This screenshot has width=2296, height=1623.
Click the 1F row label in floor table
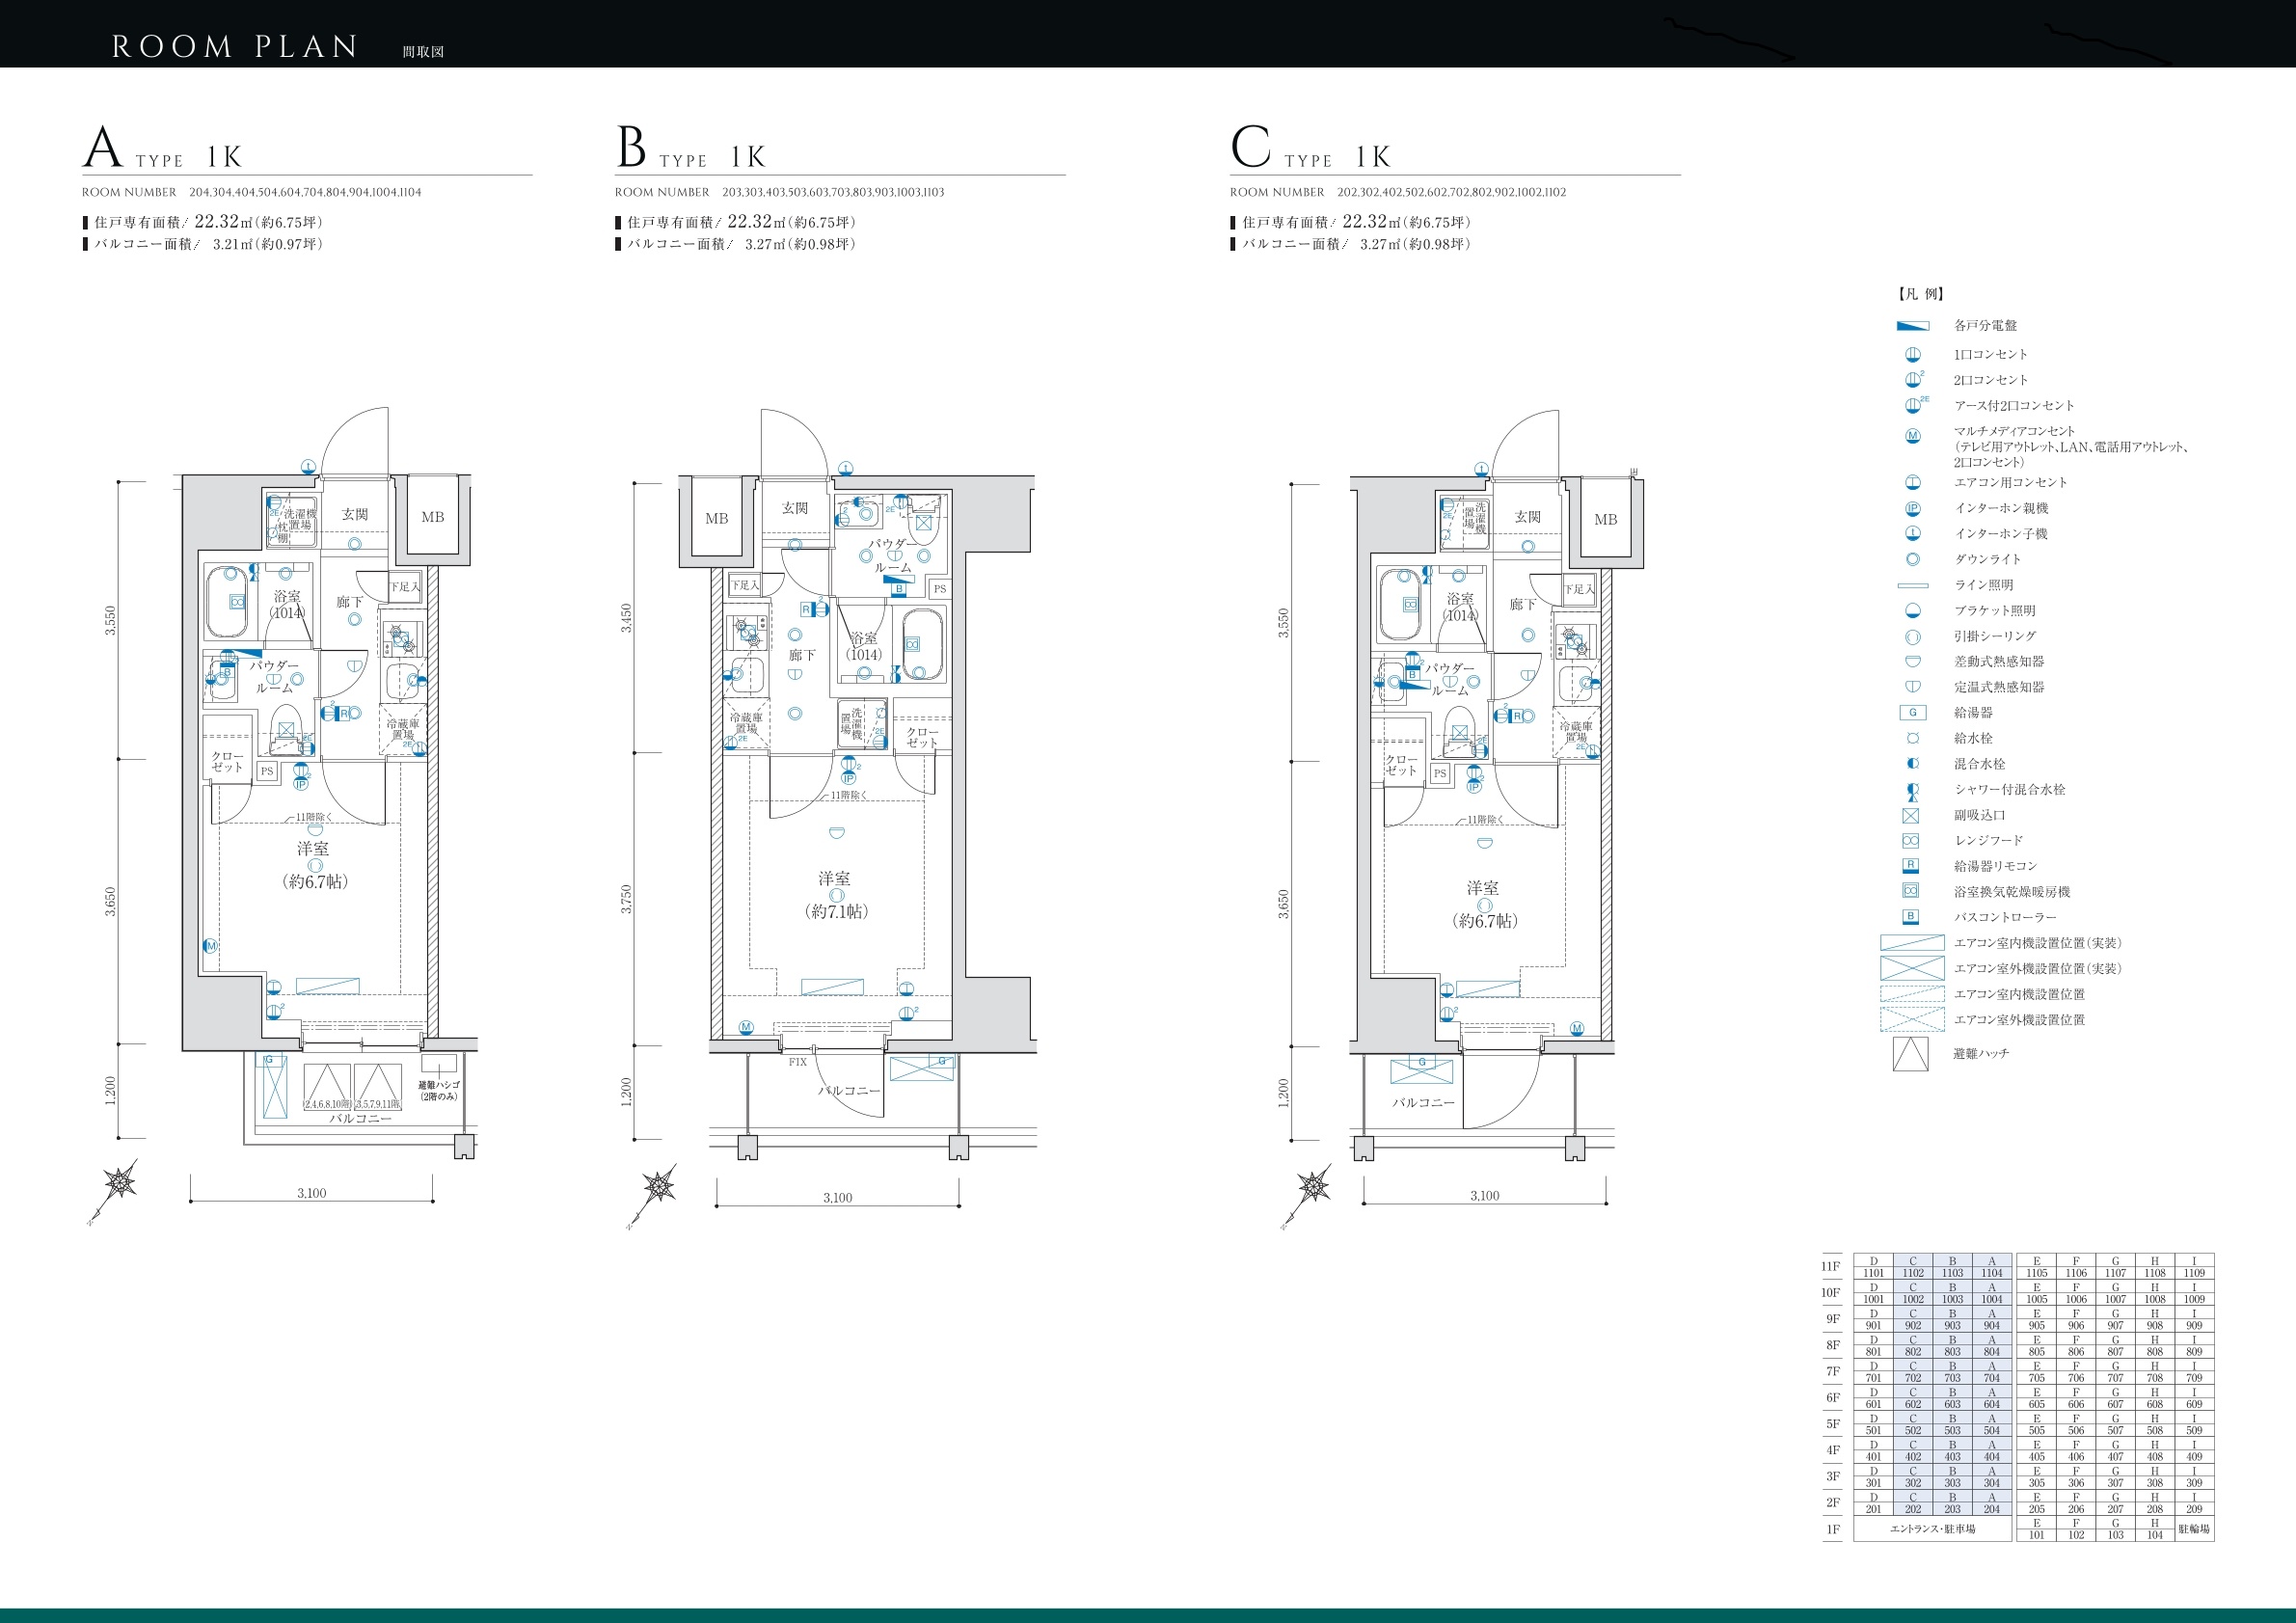tap(1832, 1529)
